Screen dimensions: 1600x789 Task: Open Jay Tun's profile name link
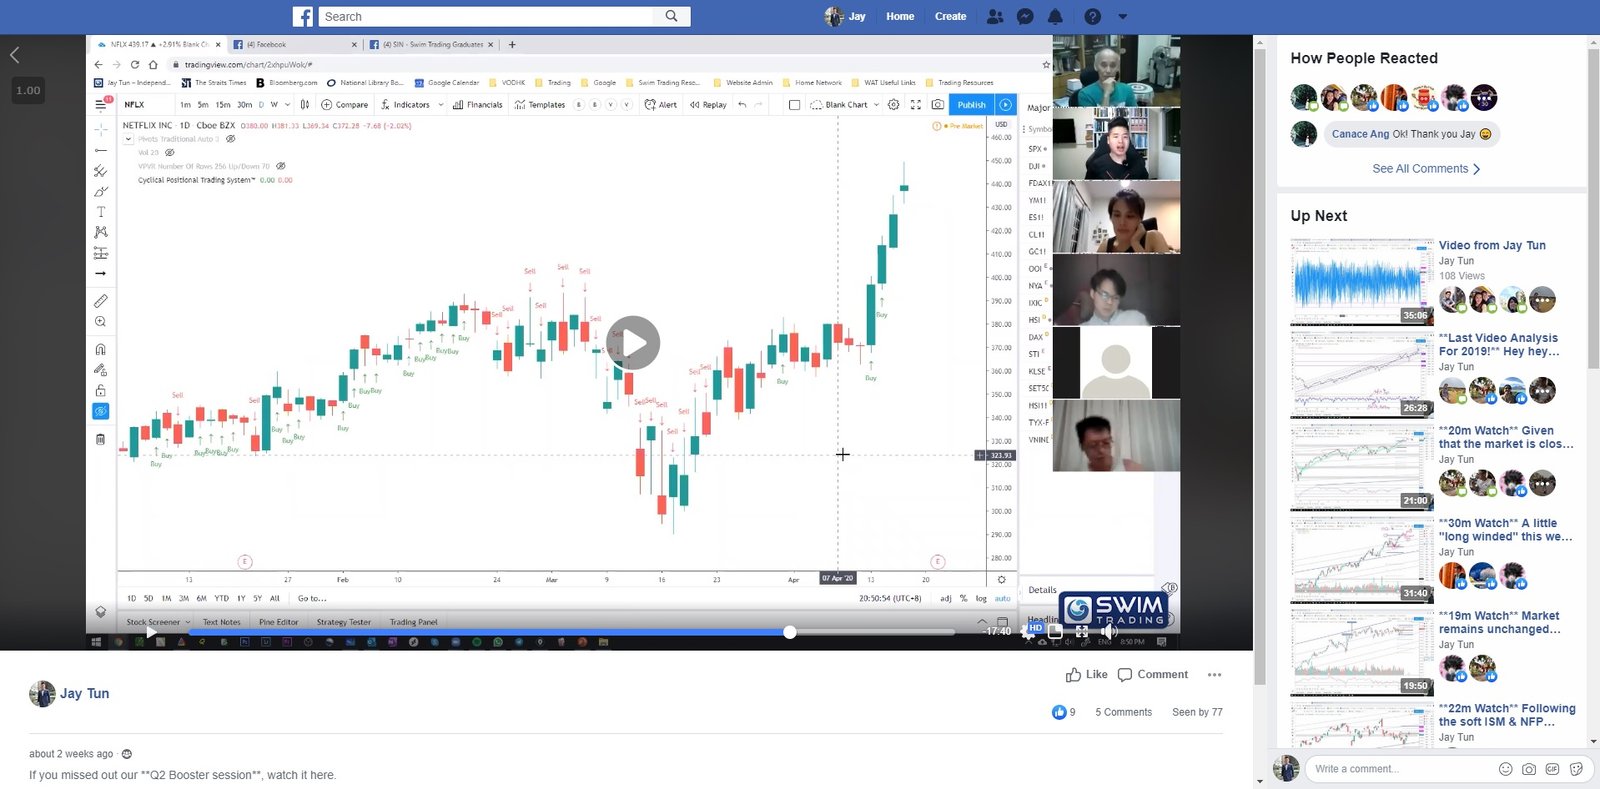coord(85,694)
